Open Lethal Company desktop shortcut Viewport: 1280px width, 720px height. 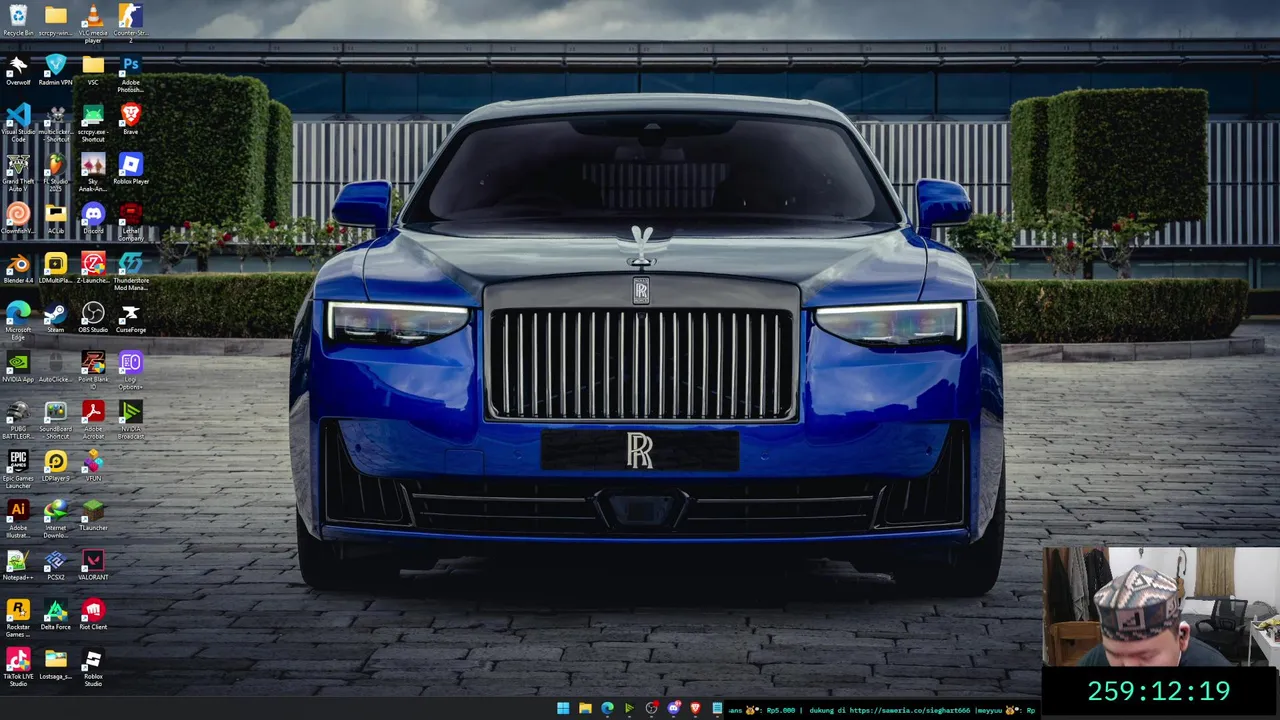[130, 221]
